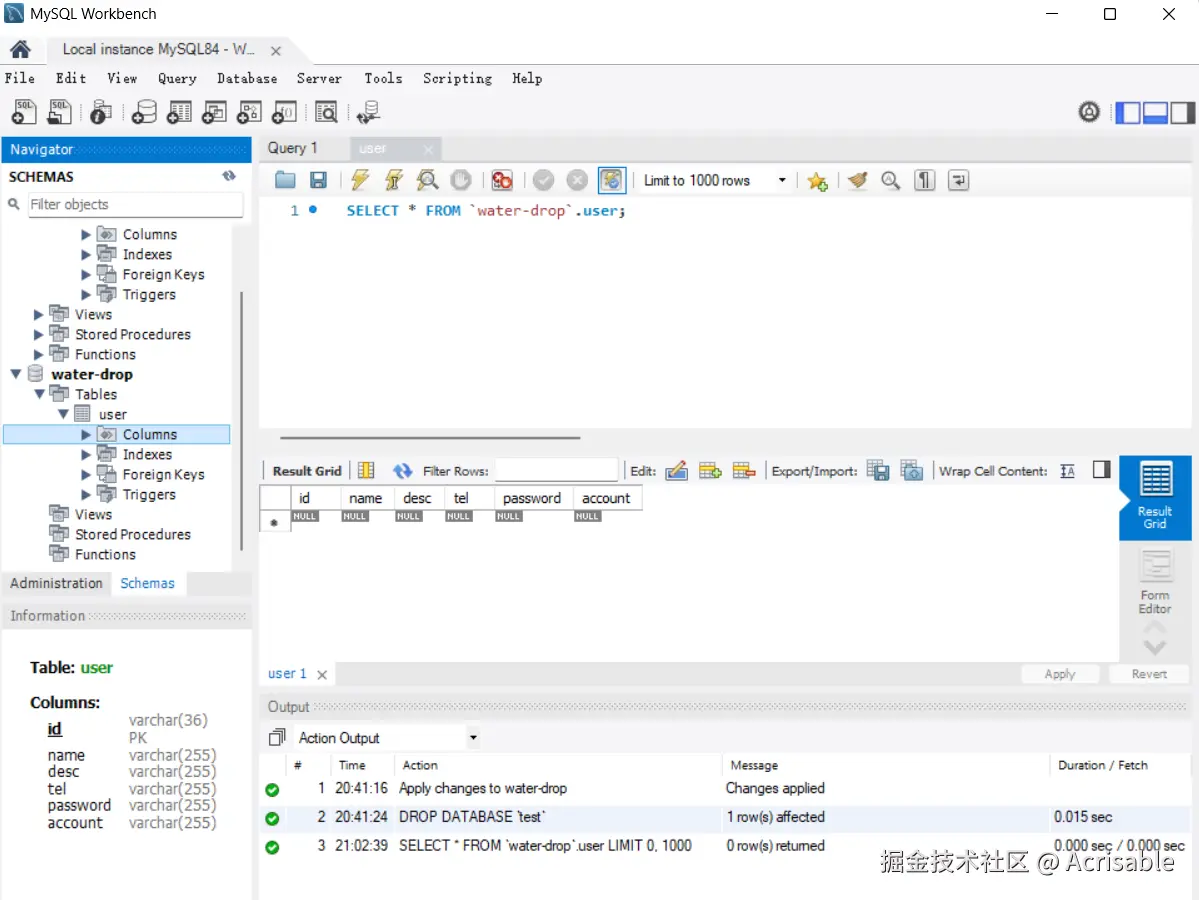Toggle stop script on error

(502, 180)
